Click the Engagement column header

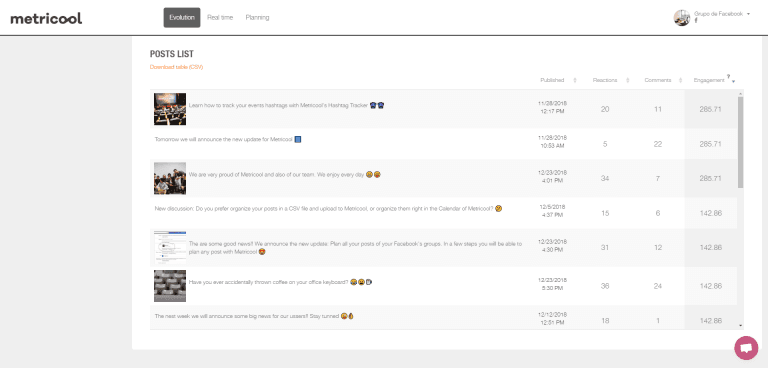click(709, 80)
